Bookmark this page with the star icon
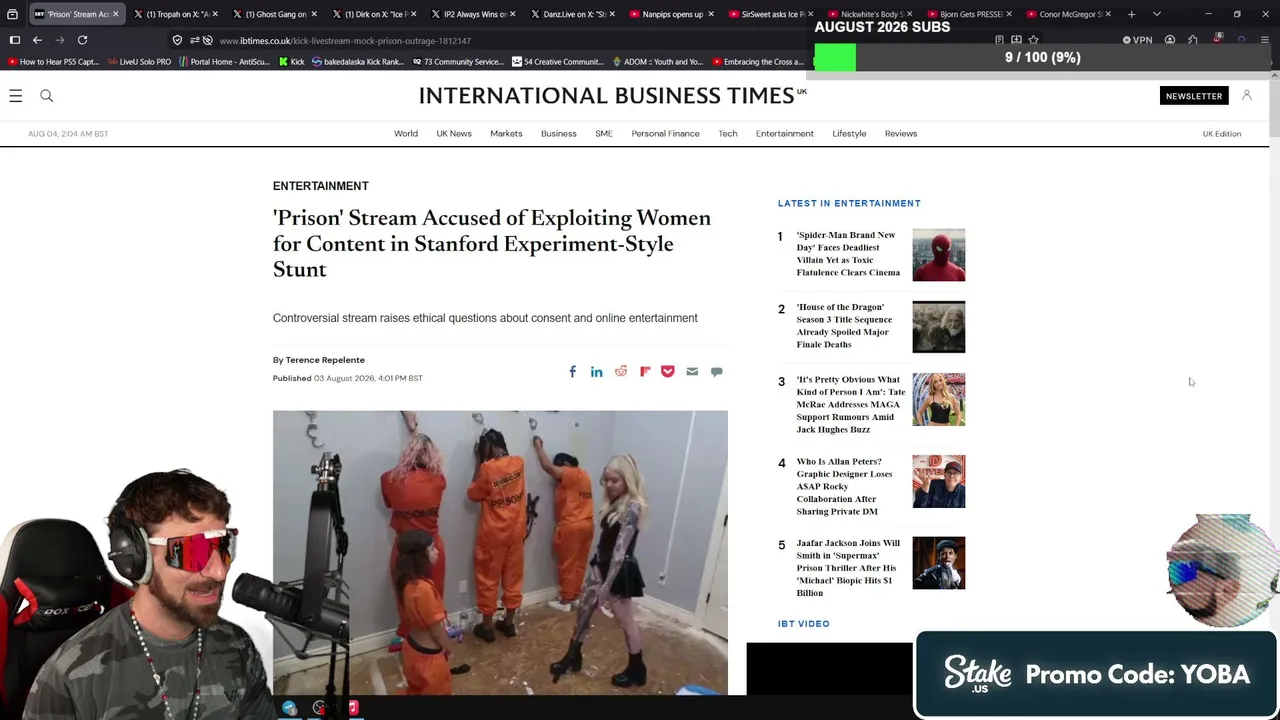This screenshot has width=1280, height=720. [x=1034, y=40]
